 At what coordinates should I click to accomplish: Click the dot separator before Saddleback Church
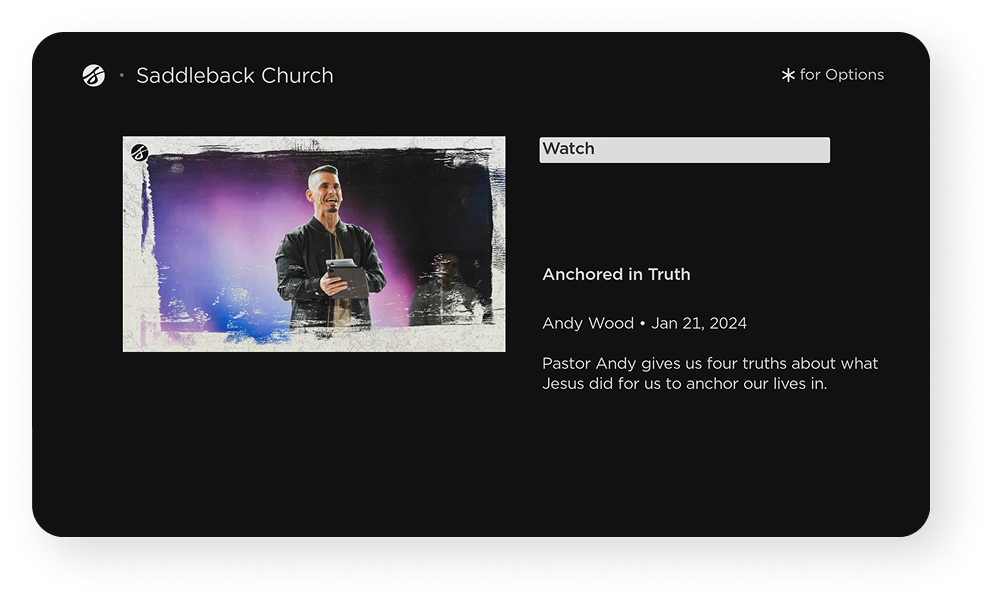tap(122, 76)
